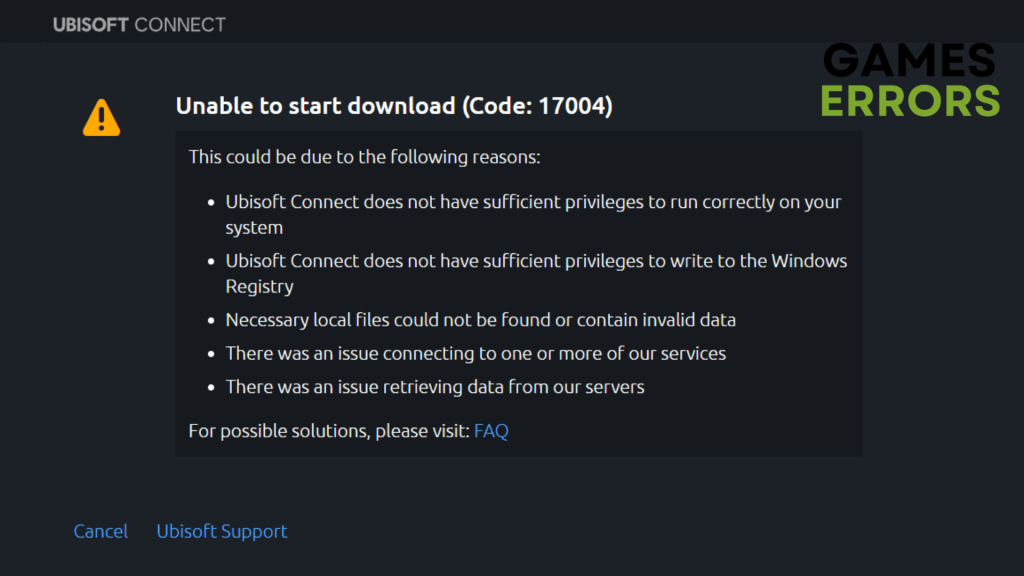The height and width of the screenshot is (576, 1024).
Task: Click the yellow warning triangle icon
Action: tap(101, 117)
